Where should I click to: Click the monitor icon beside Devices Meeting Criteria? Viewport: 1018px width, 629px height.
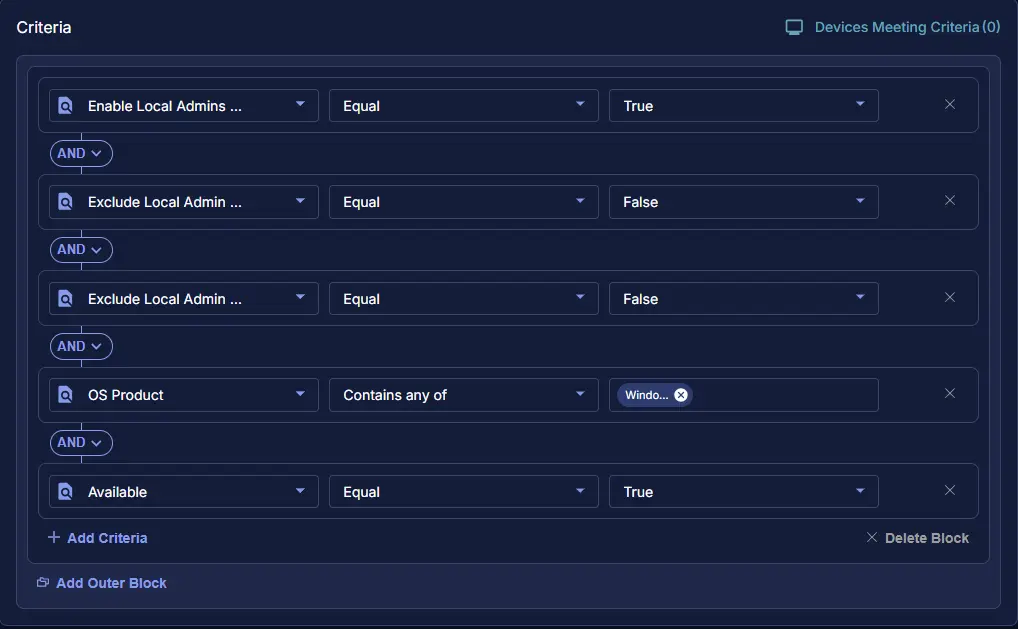coord(794,27)
